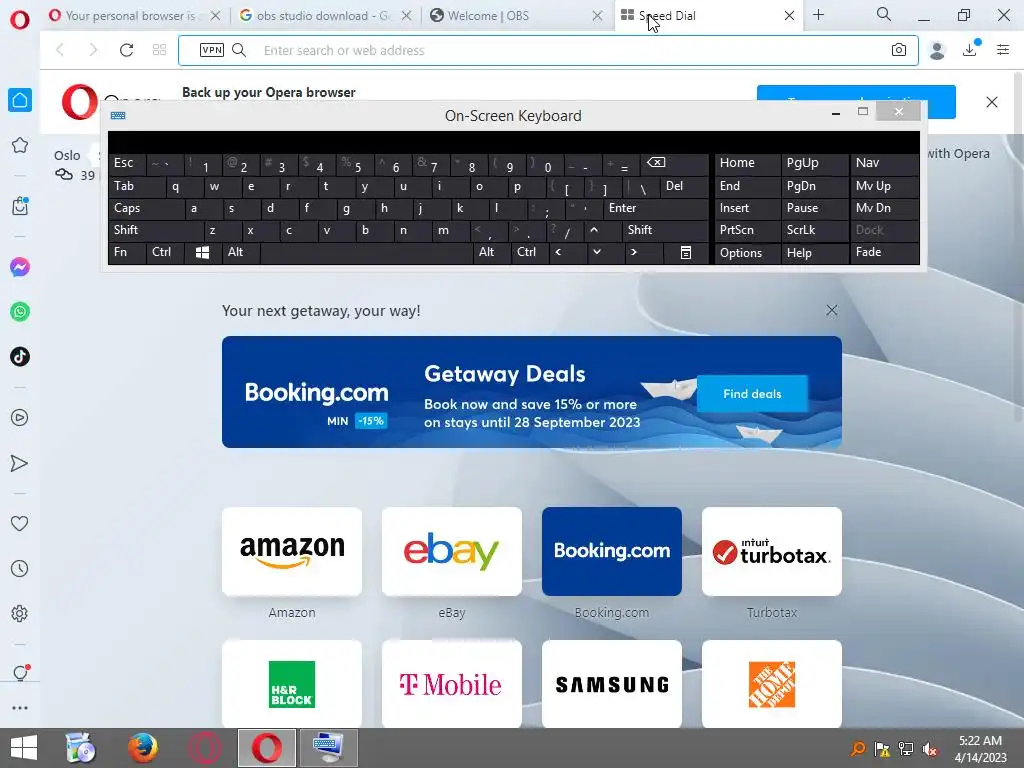Click the Nav key on On-Screen Keyboard
The height and width of the screenshot is (768, 1024).
click(x=884, y=163)
